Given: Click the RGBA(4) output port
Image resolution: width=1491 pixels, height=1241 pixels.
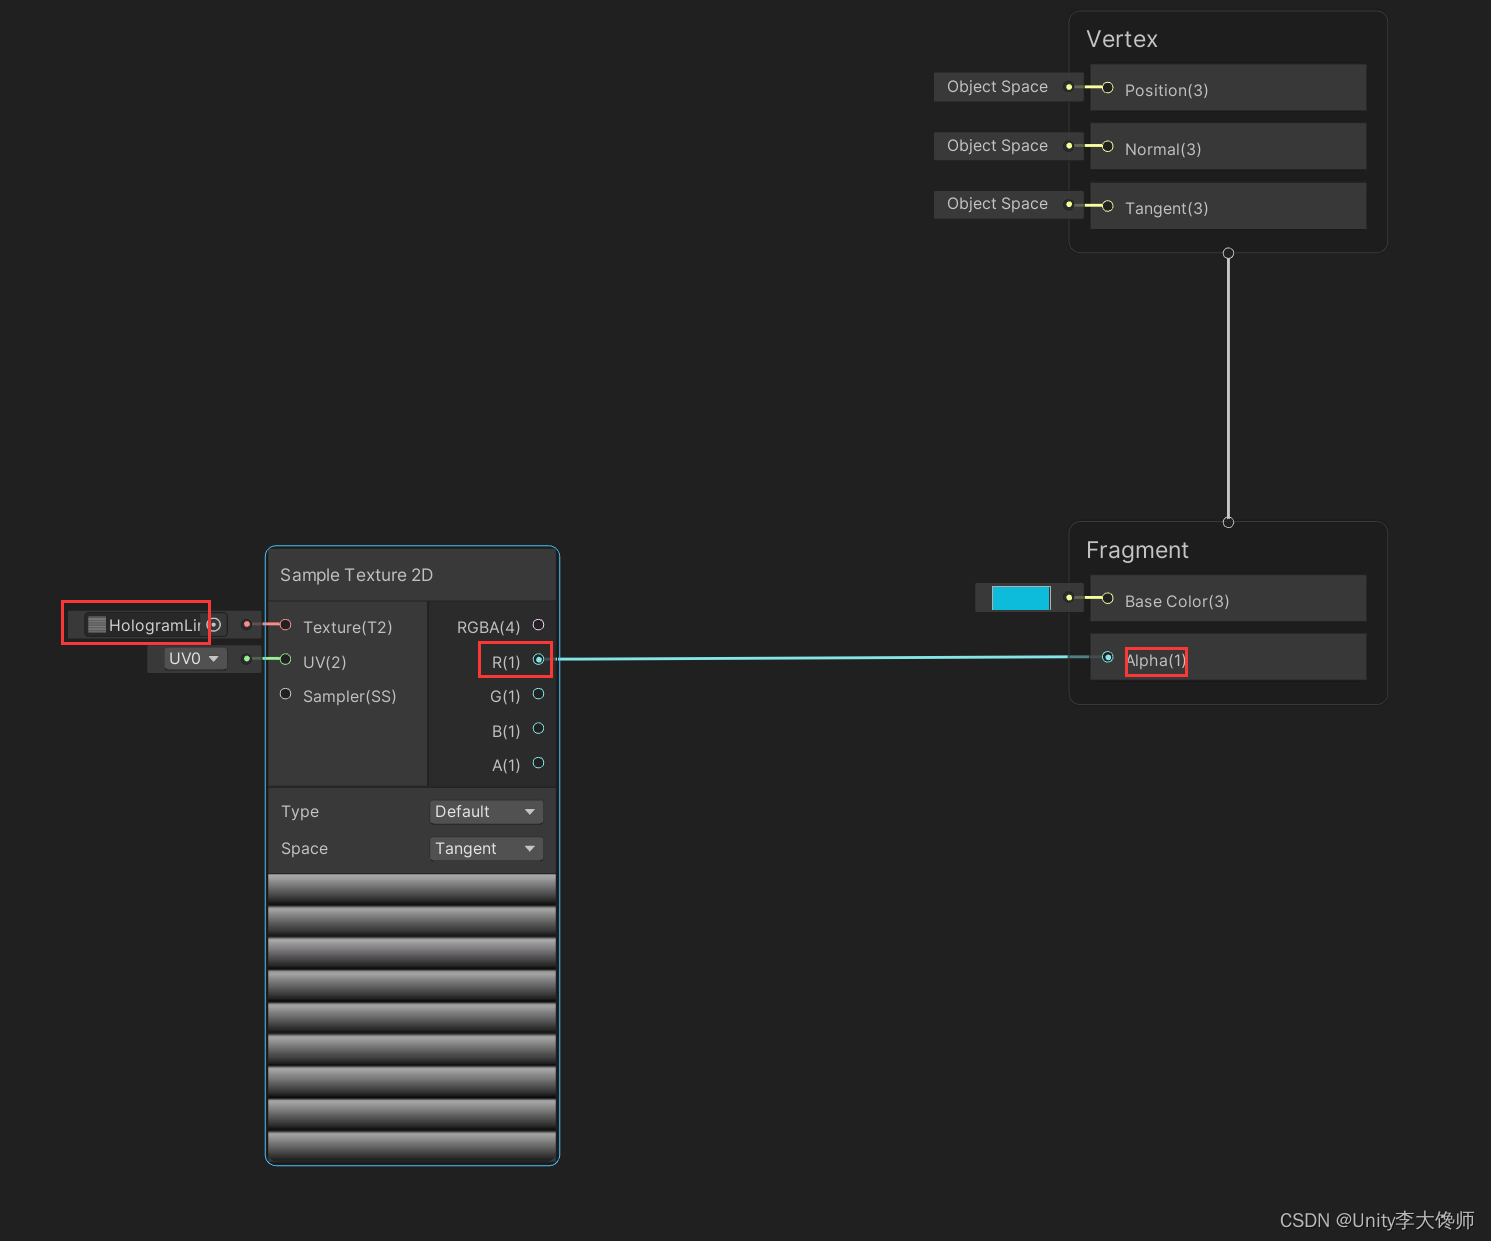Looking at the screenshot, I should click(538, 625).
